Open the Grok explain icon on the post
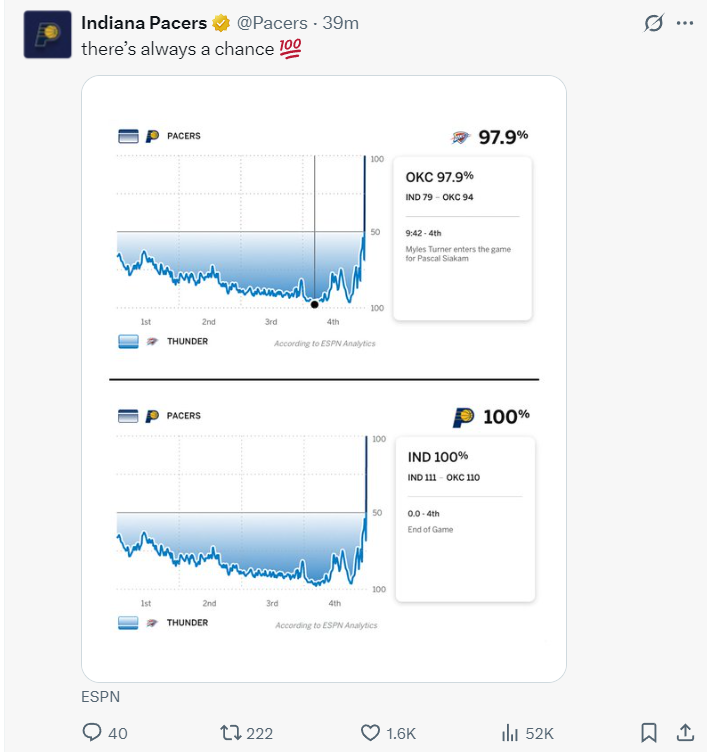The width and height of the screenshot is (707, 752). point(654,23)
